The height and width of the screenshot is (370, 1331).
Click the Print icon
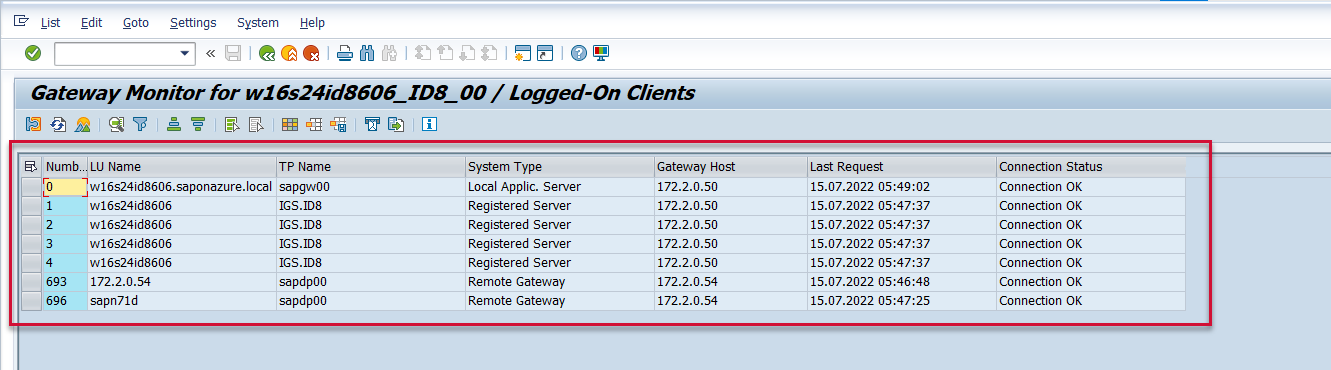tap(345, 54)
